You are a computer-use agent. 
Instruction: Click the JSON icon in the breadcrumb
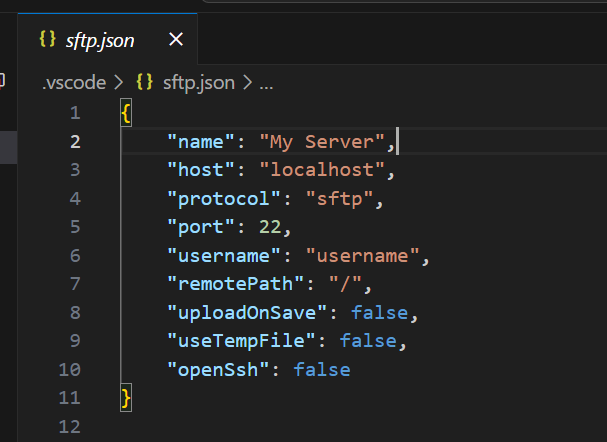tap(145, 83)
